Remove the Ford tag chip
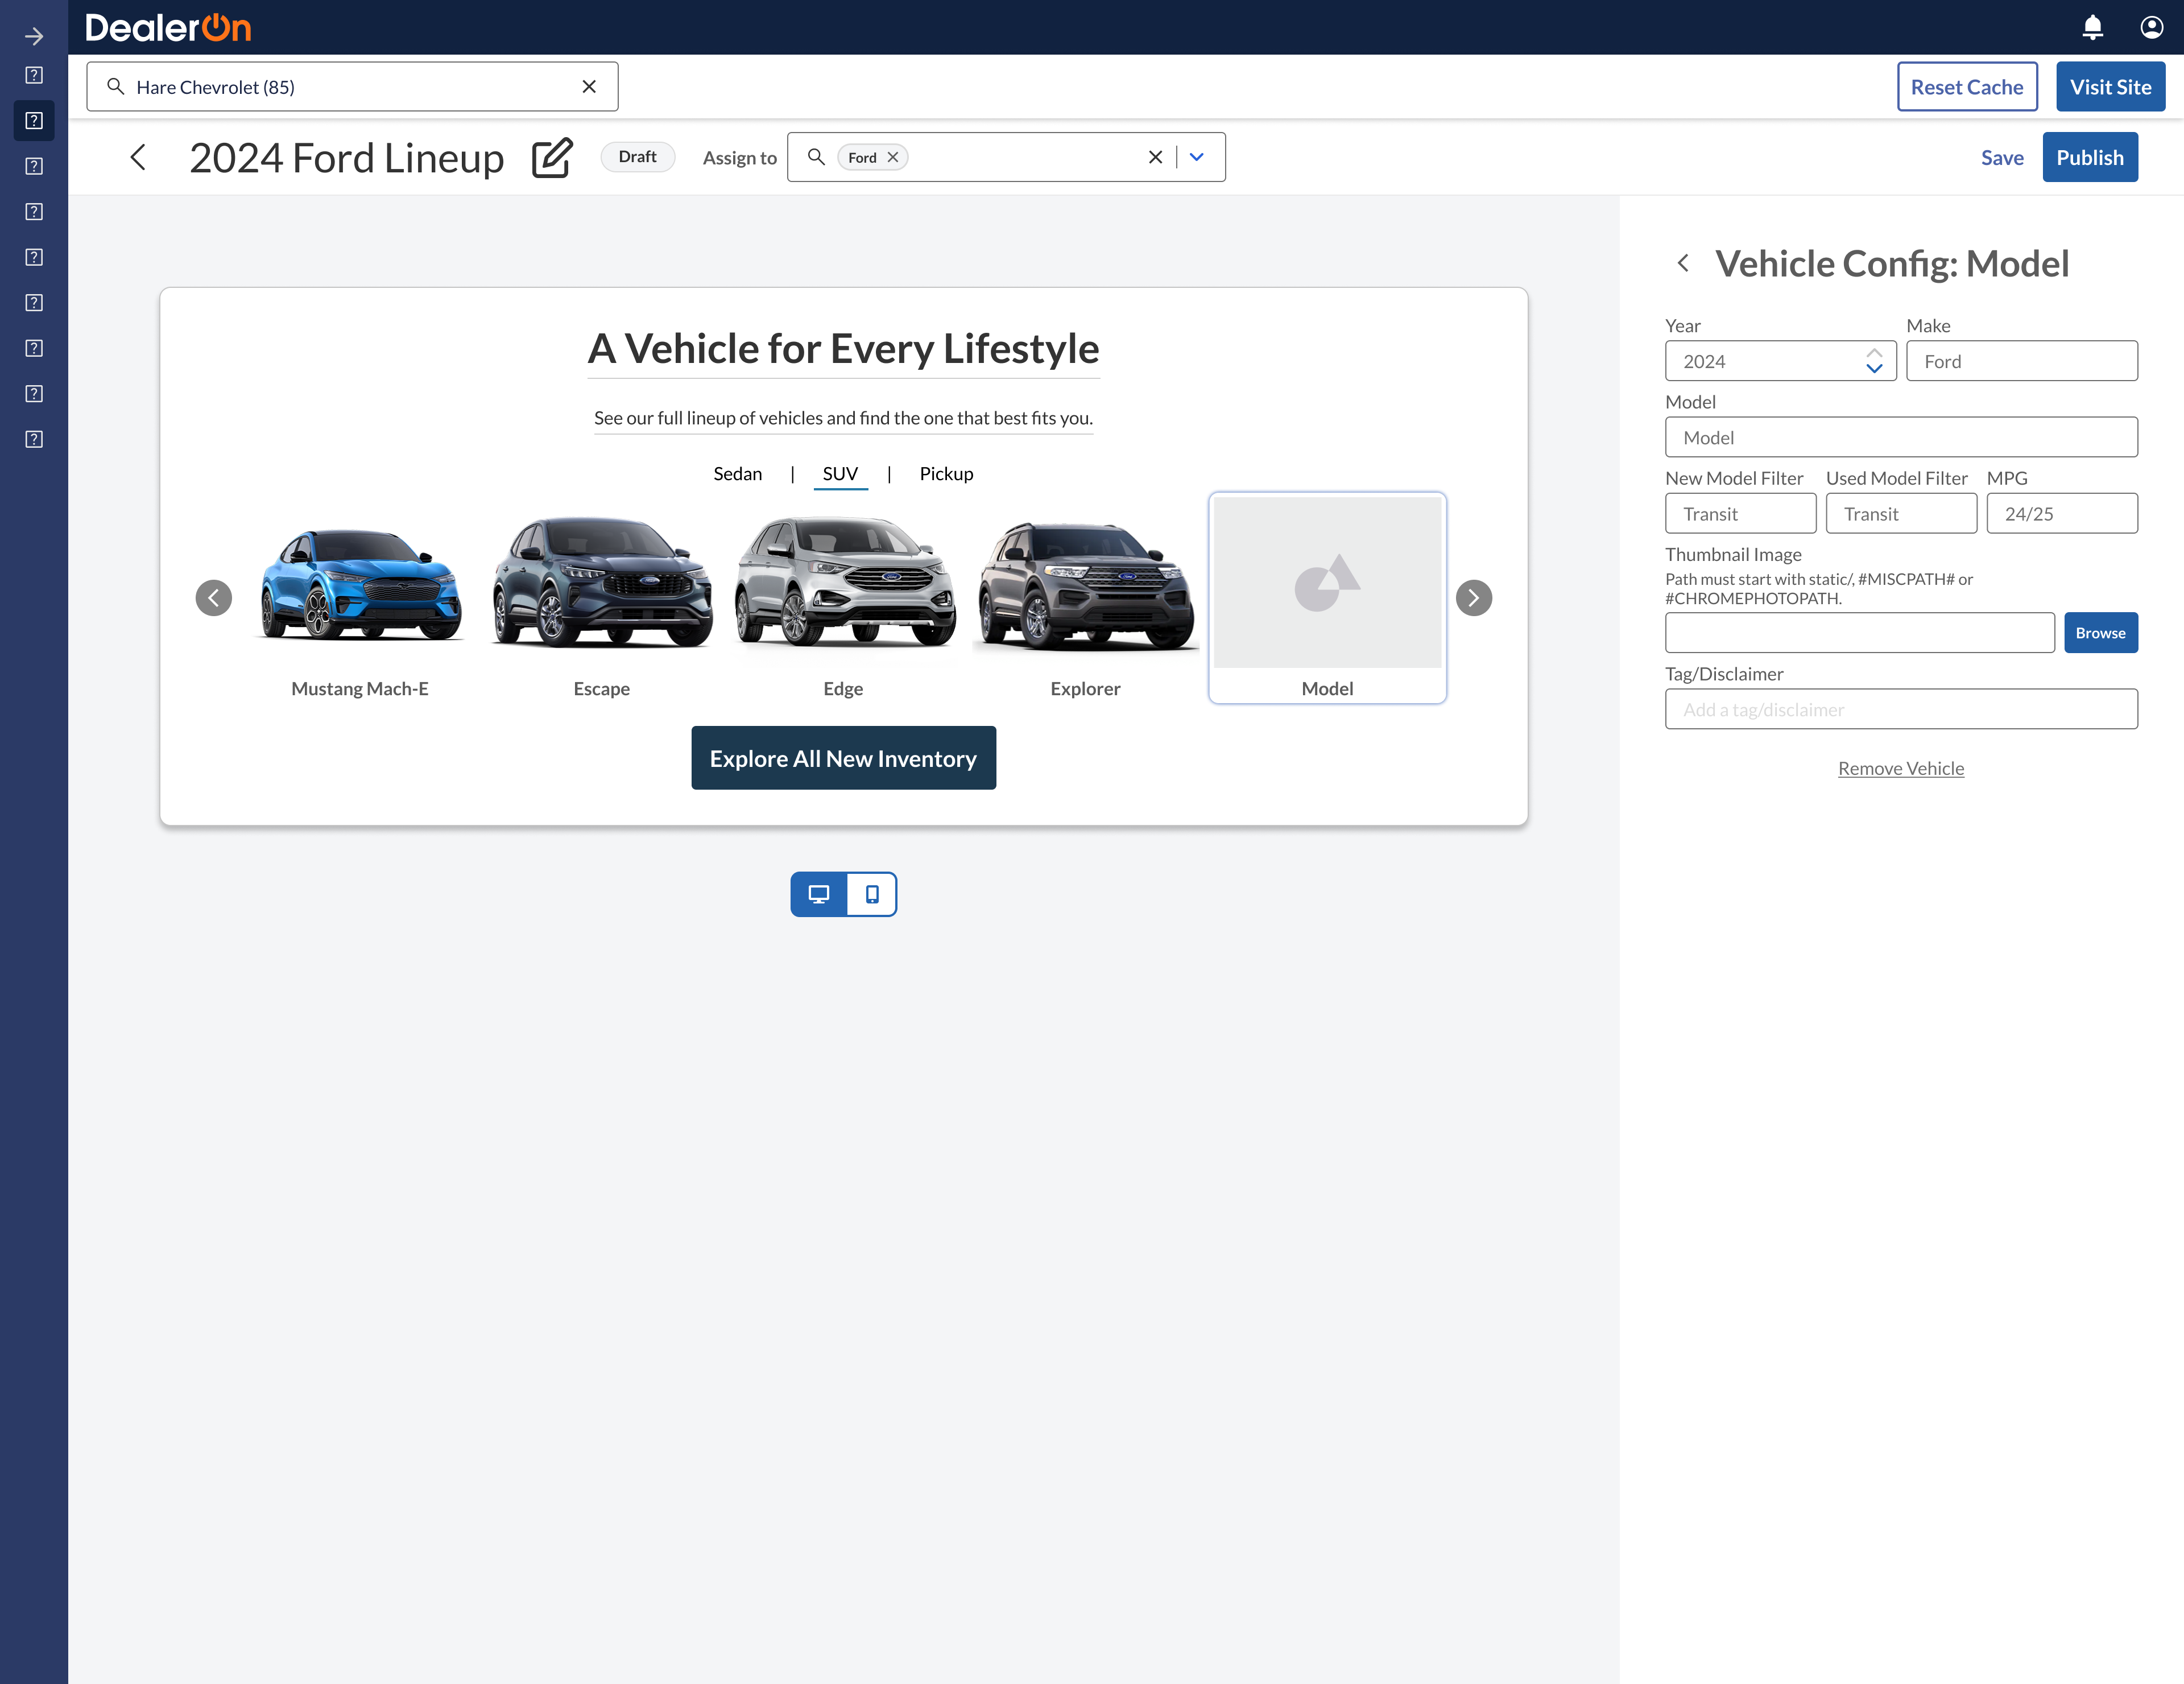Image resolution: width=2184 pixels, height=1684 pixels. [x=893, y=158]
